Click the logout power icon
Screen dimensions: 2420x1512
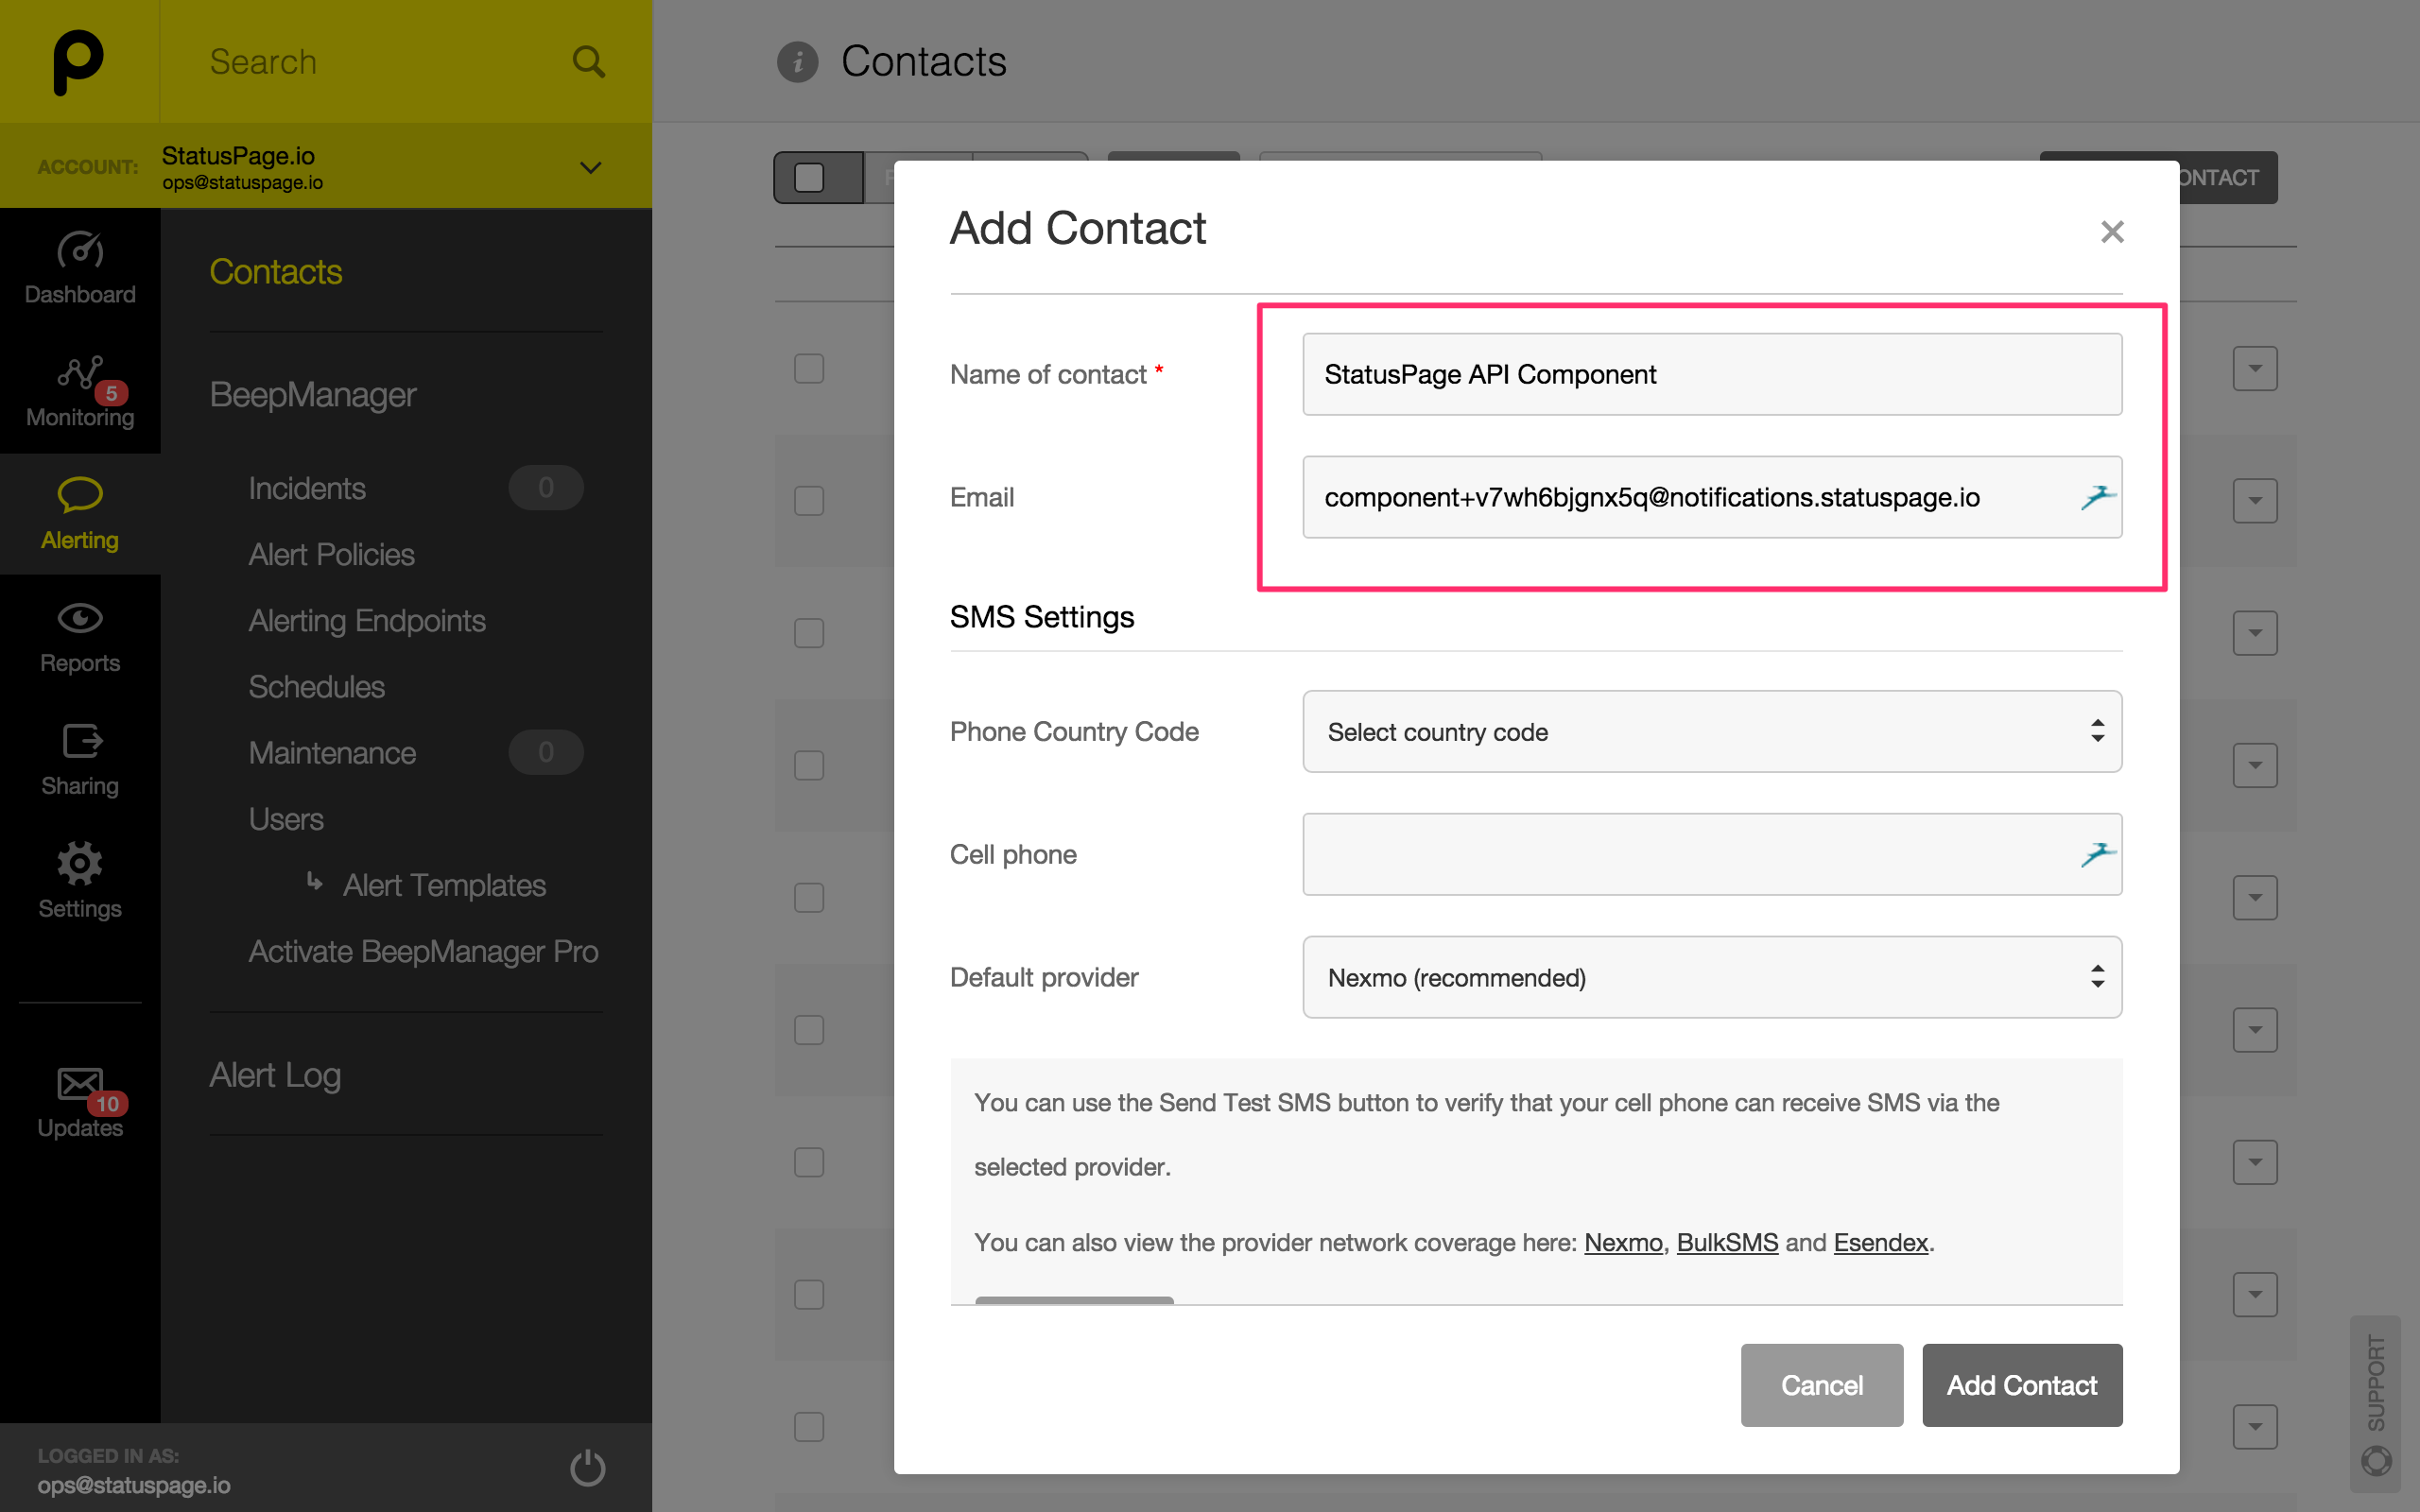pyautogui.click(x=587, y=1468)
